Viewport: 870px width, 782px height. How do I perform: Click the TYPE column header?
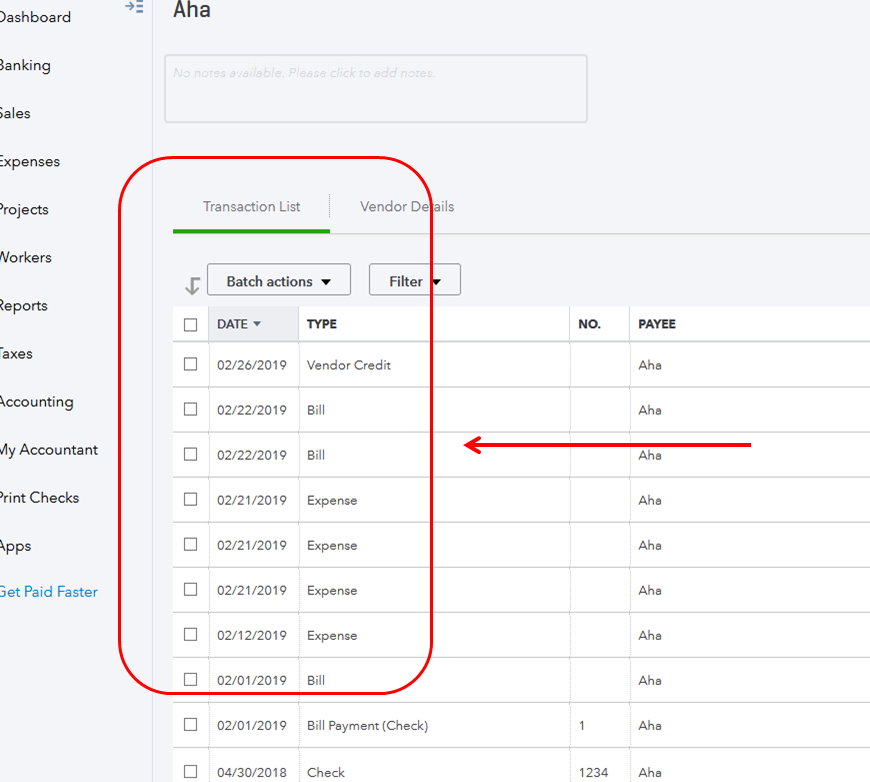pos(322,324)
